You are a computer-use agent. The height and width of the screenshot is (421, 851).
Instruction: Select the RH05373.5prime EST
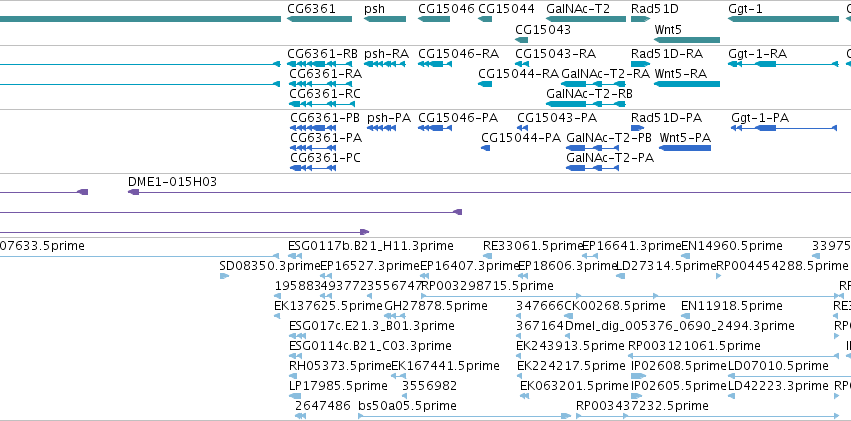[x=294, y=377]
